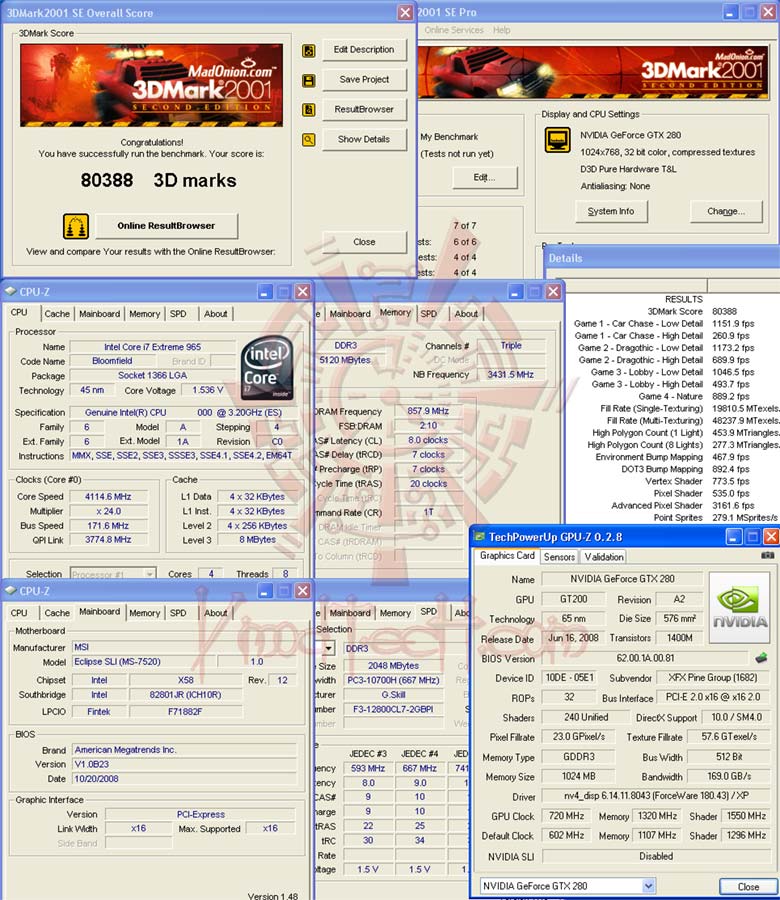
Task: Click the GPU-Z Close button
Action: click(748, 886)
